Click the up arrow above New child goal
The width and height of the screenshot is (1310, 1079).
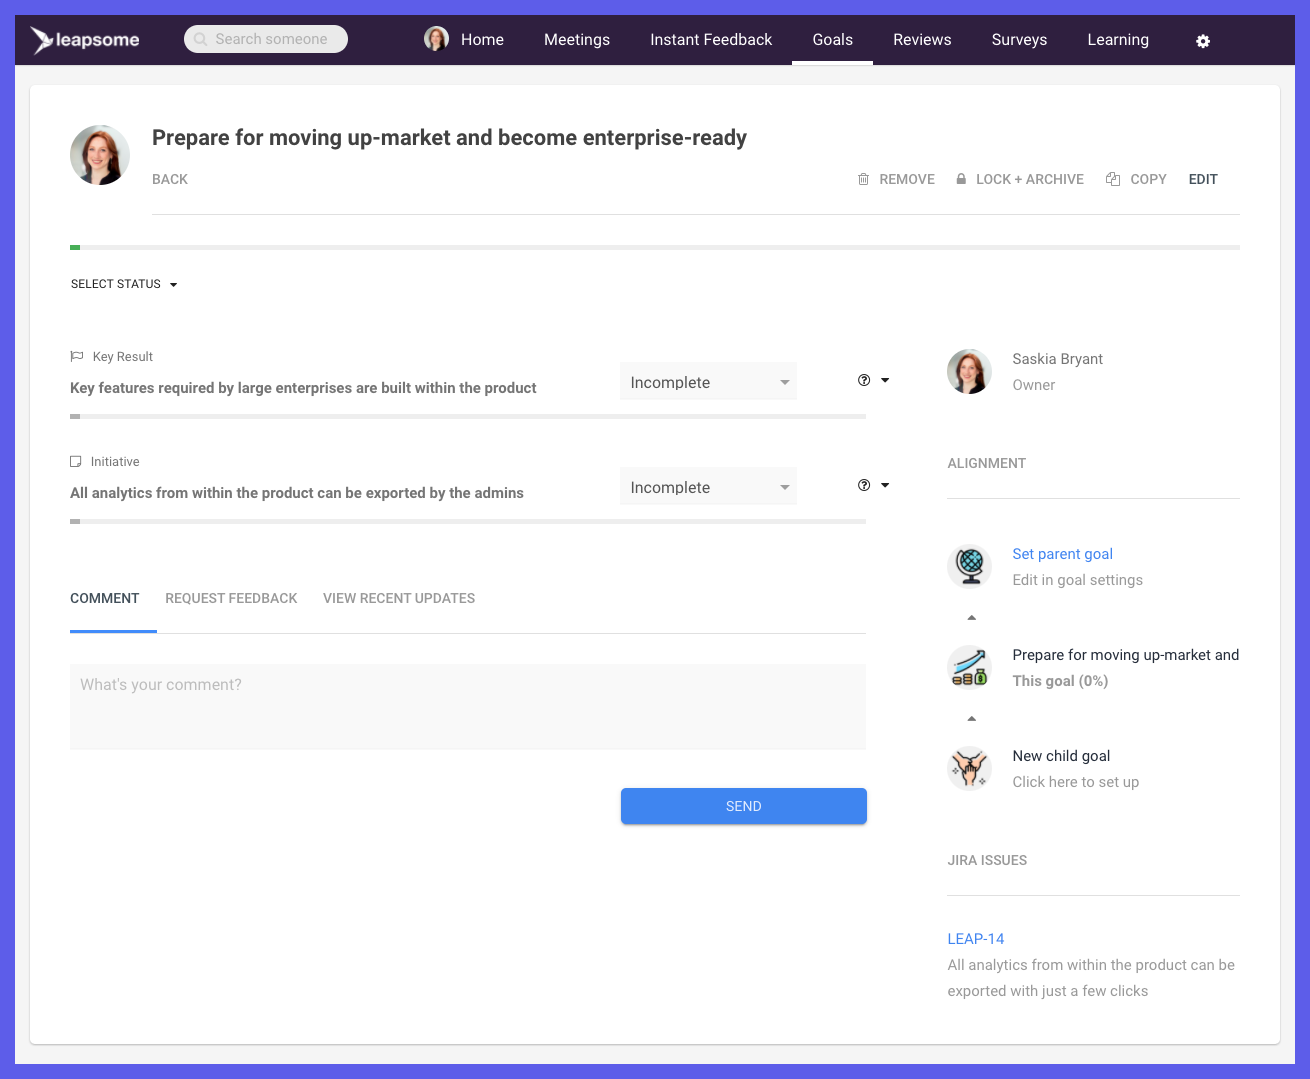(x=971, y=718)
